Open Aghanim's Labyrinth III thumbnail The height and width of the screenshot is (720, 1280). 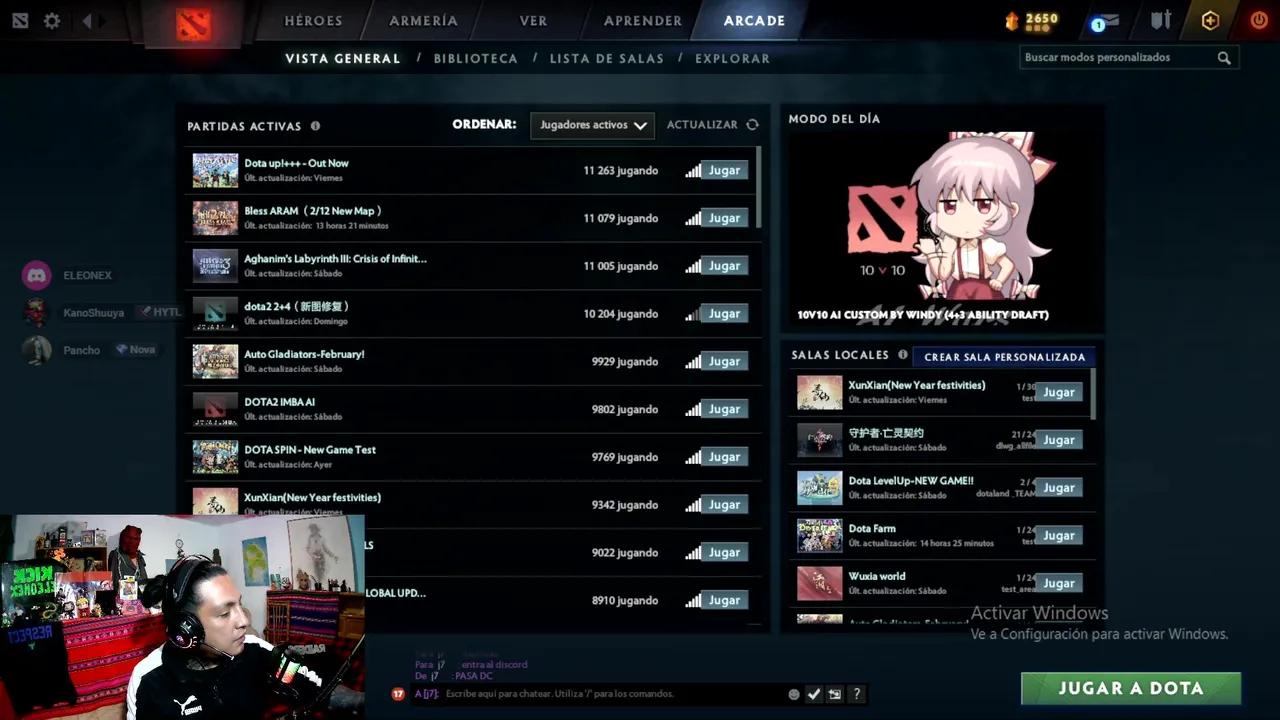[215, 266]
